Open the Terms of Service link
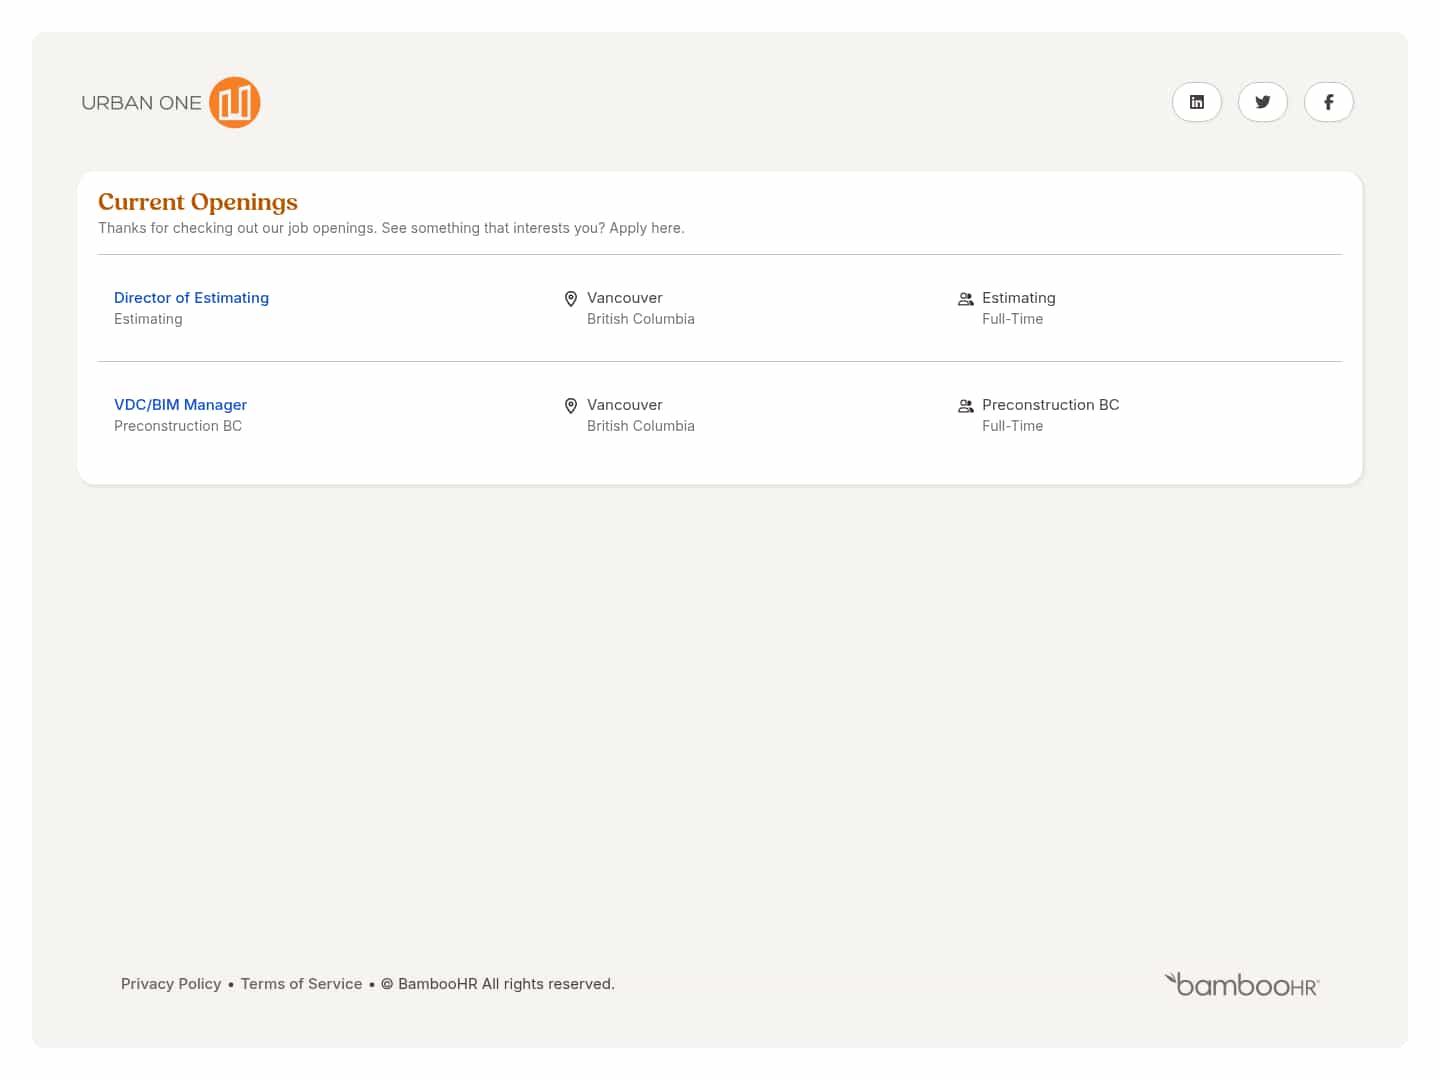Screen dimensions: 1440x1080 point(301,984)
